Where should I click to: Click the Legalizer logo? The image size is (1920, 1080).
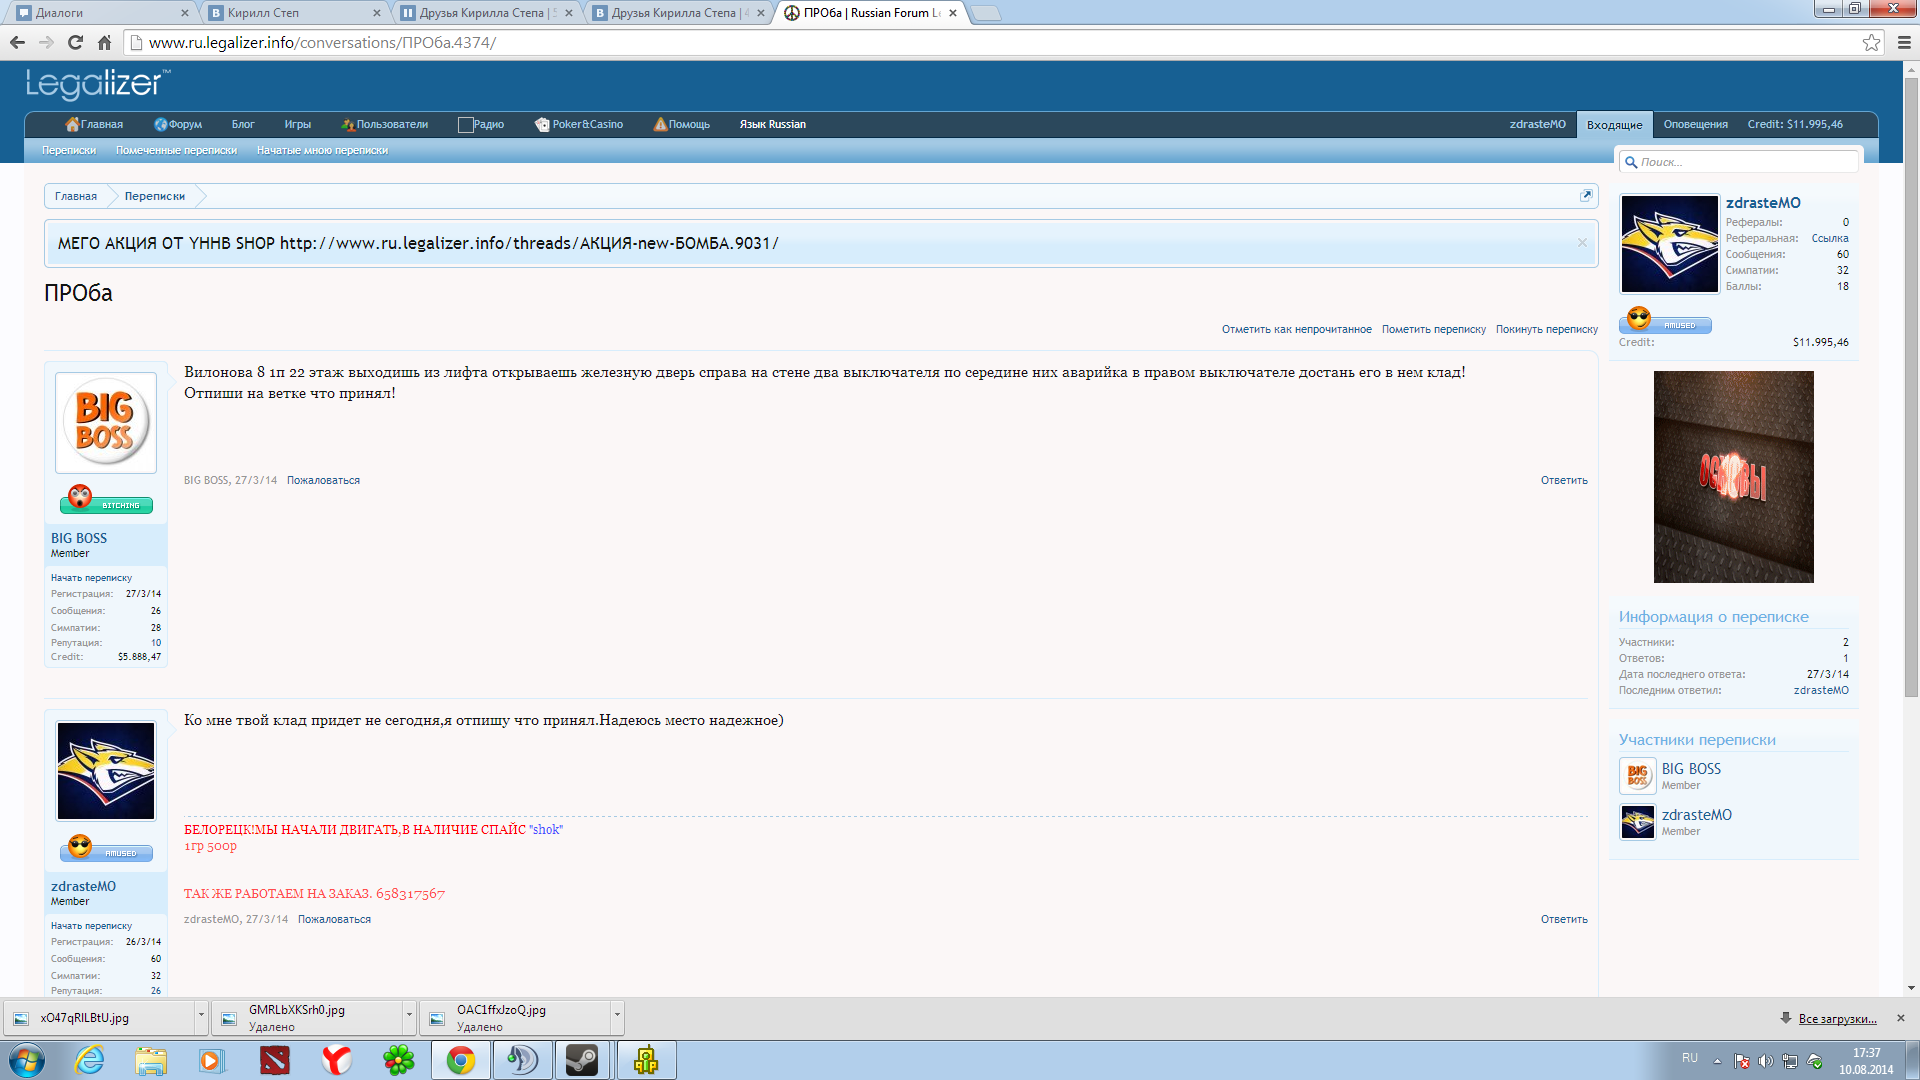pyautogui.click(x=97, y=84)
